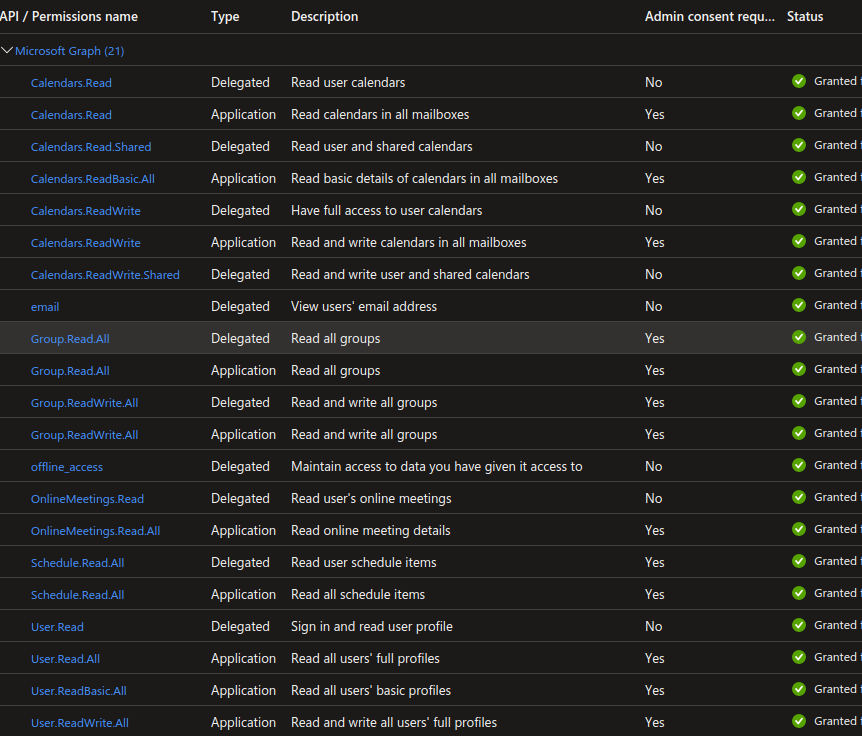
Task: Click granted checkmark icon for Calendars.ReadWrite.Shared
Action: (799, 273)
